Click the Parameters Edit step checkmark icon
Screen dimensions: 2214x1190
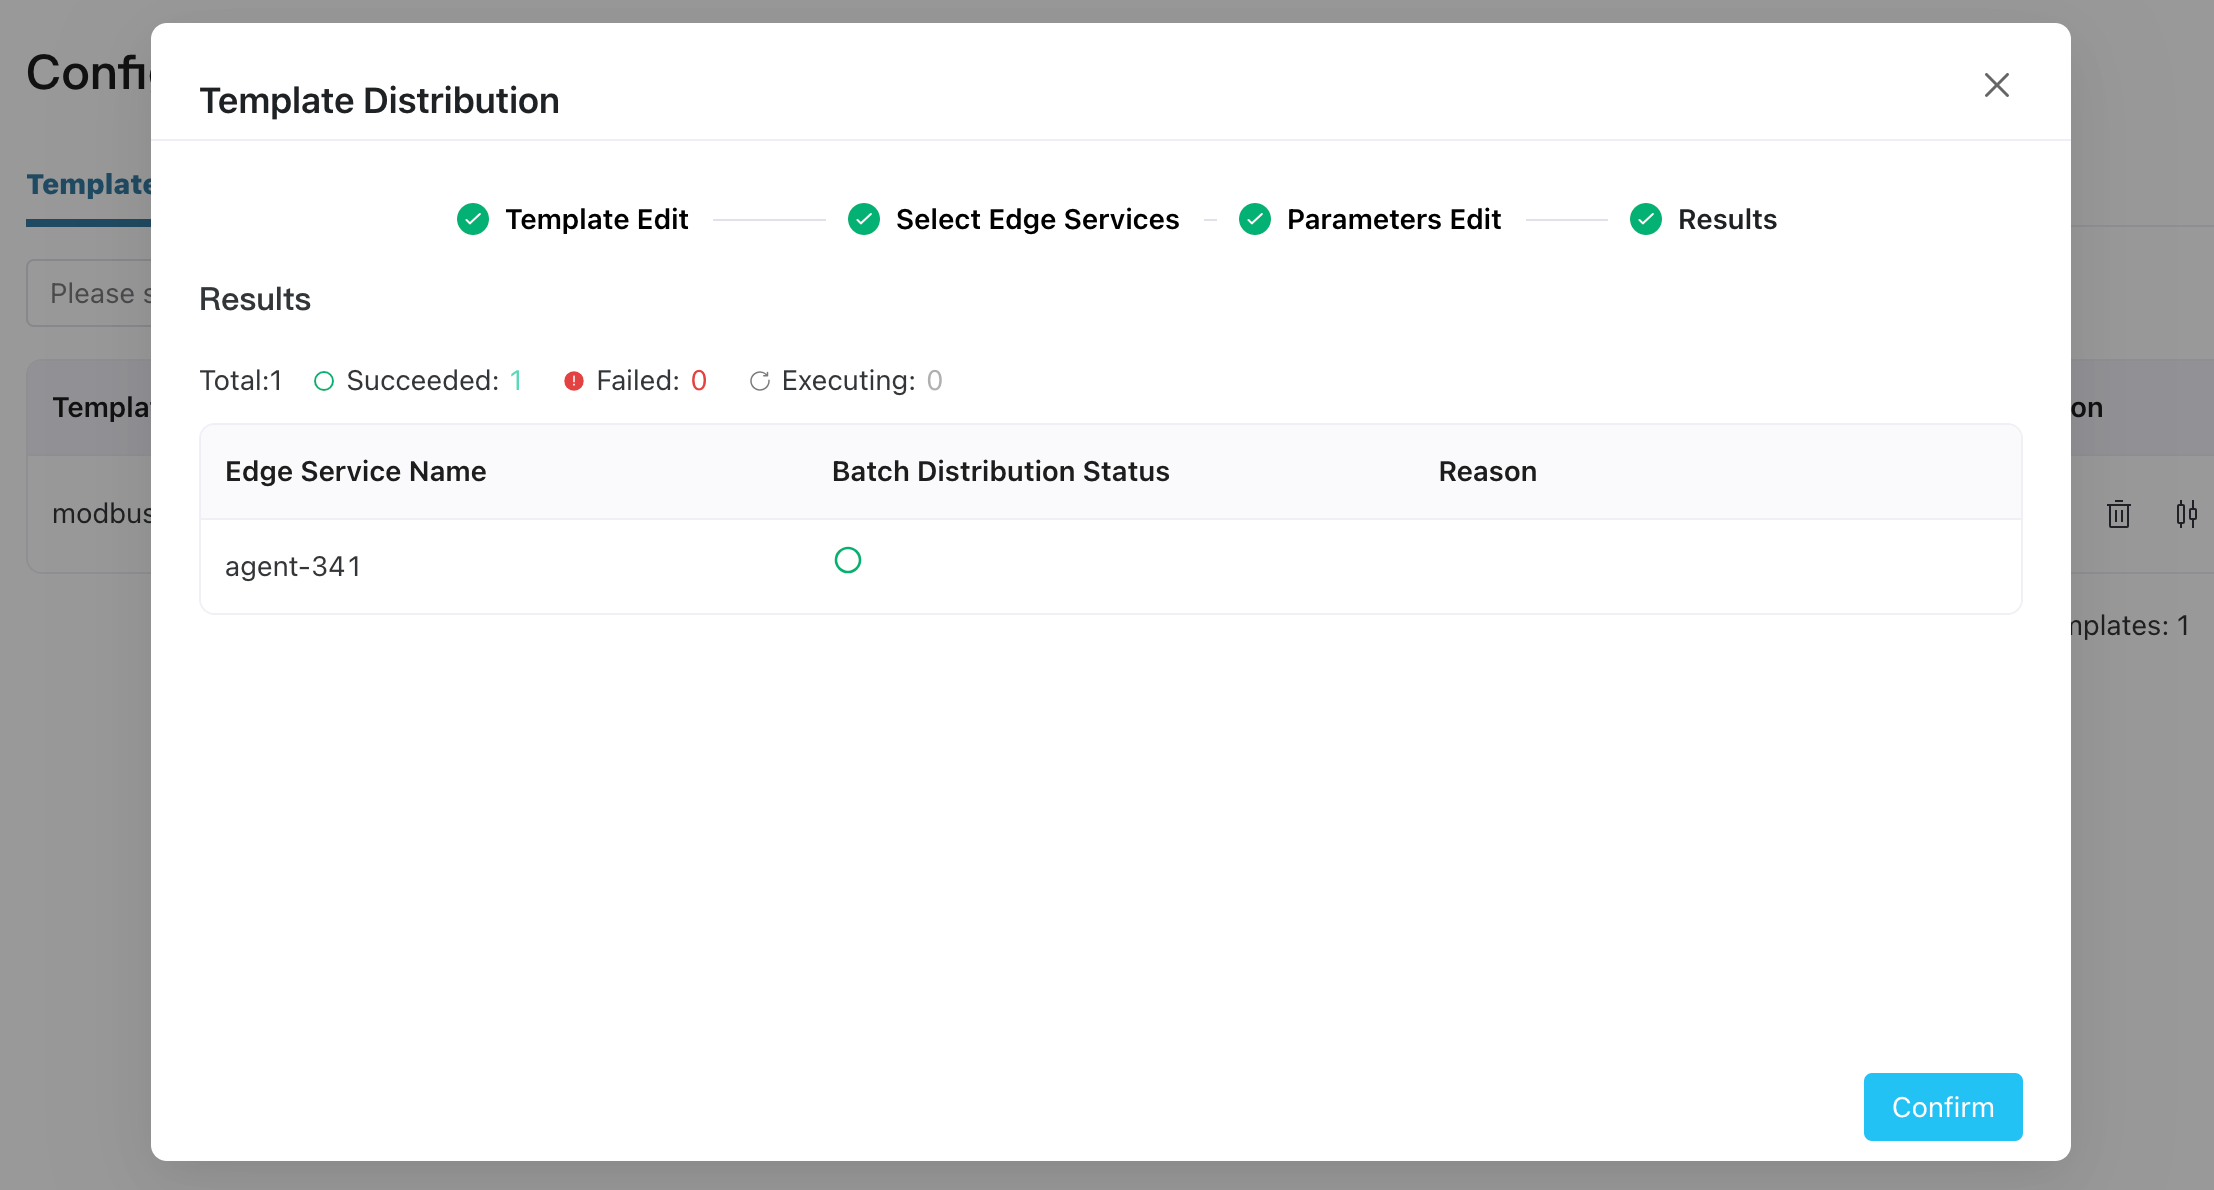tap(1254, 219)
